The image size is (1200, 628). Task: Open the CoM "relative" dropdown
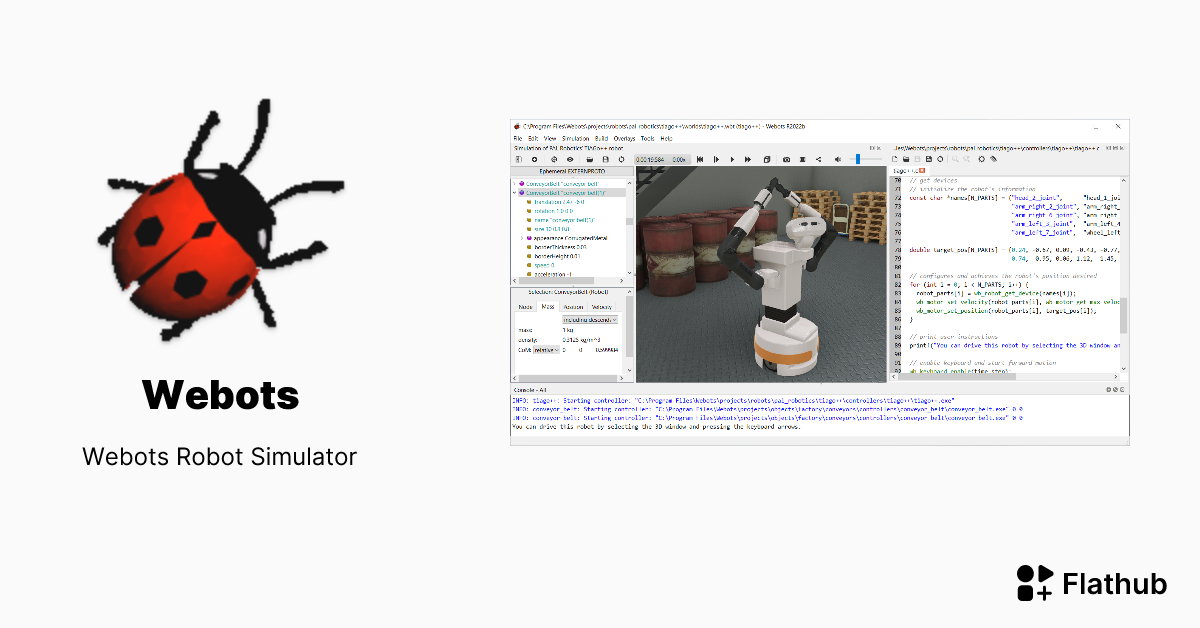[546, 350]
